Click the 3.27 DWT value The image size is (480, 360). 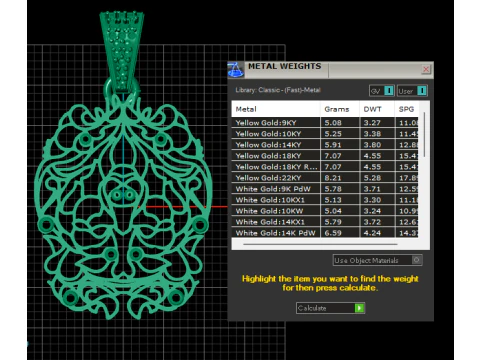click(372, 123)
